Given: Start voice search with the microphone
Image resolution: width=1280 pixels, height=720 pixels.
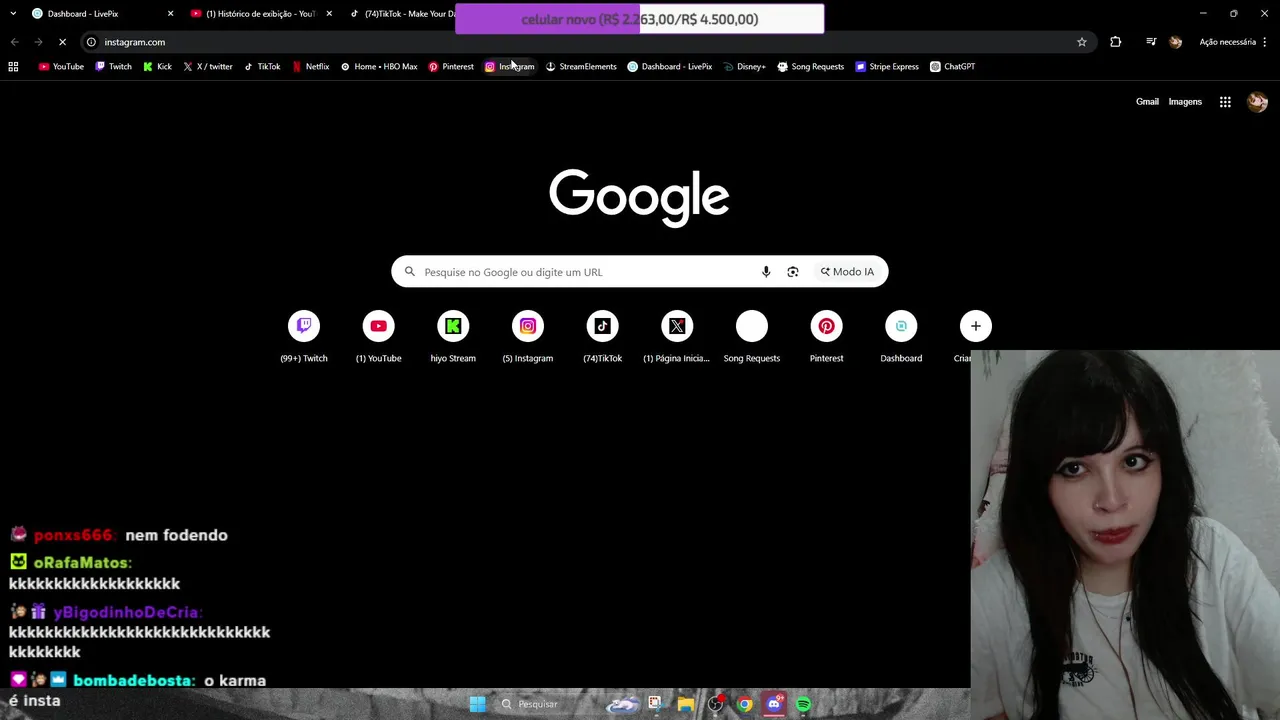Looking at the screenshot, I should tap(766, 272).
